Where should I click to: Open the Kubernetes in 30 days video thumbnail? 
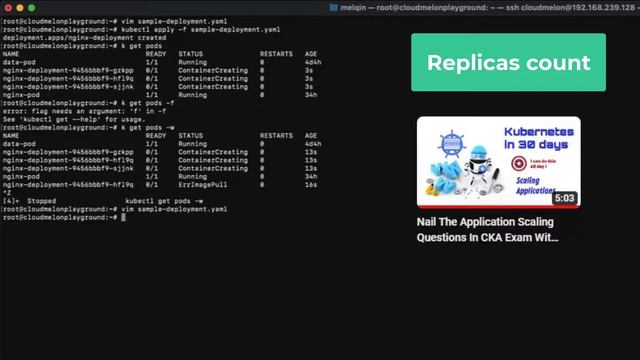pos(498,162)
